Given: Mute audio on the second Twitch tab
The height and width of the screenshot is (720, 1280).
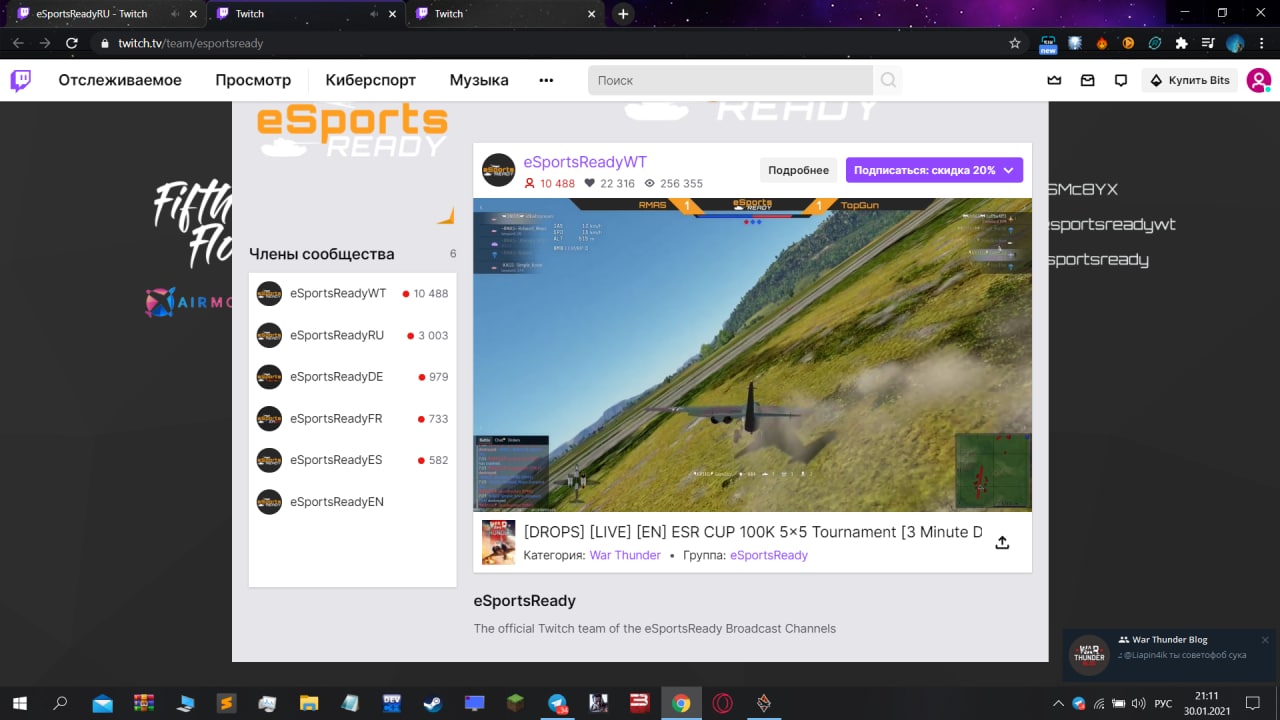Looking at the screenshot, I should tap(375, 14).
